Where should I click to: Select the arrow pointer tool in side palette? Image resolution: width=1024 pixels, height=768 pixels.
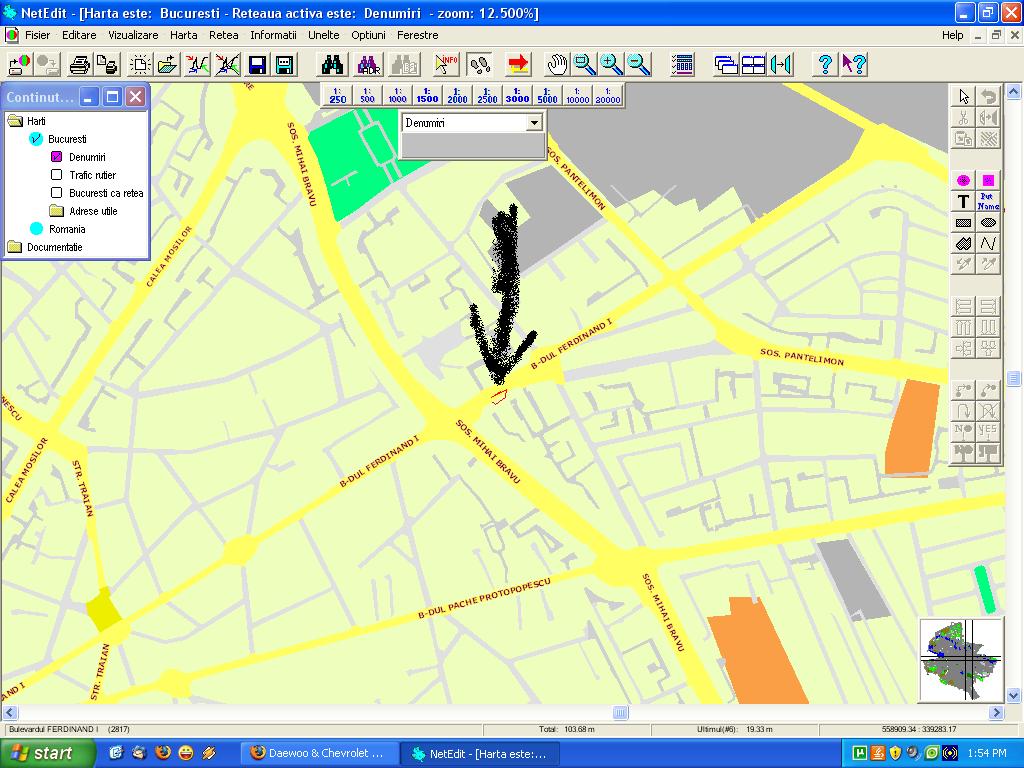963,97
